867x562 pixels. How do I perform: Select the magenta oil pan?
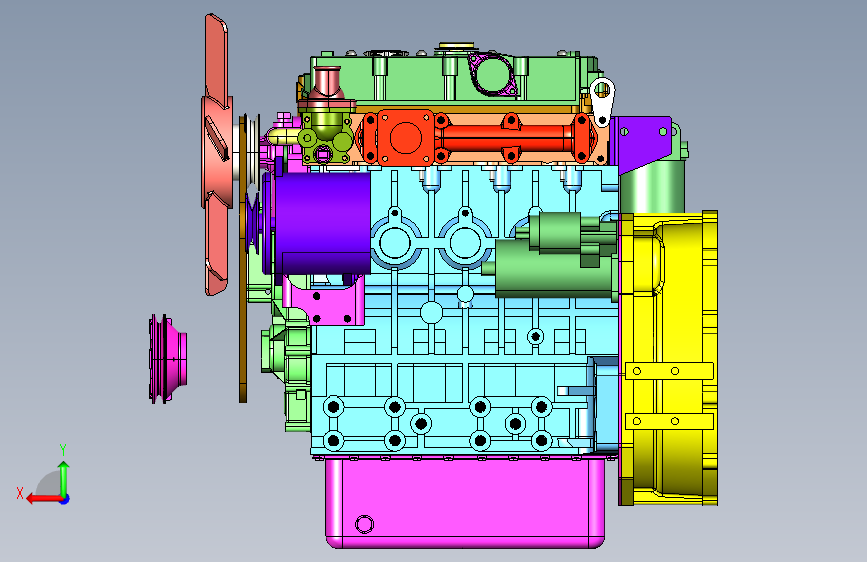tap(464, 503)
